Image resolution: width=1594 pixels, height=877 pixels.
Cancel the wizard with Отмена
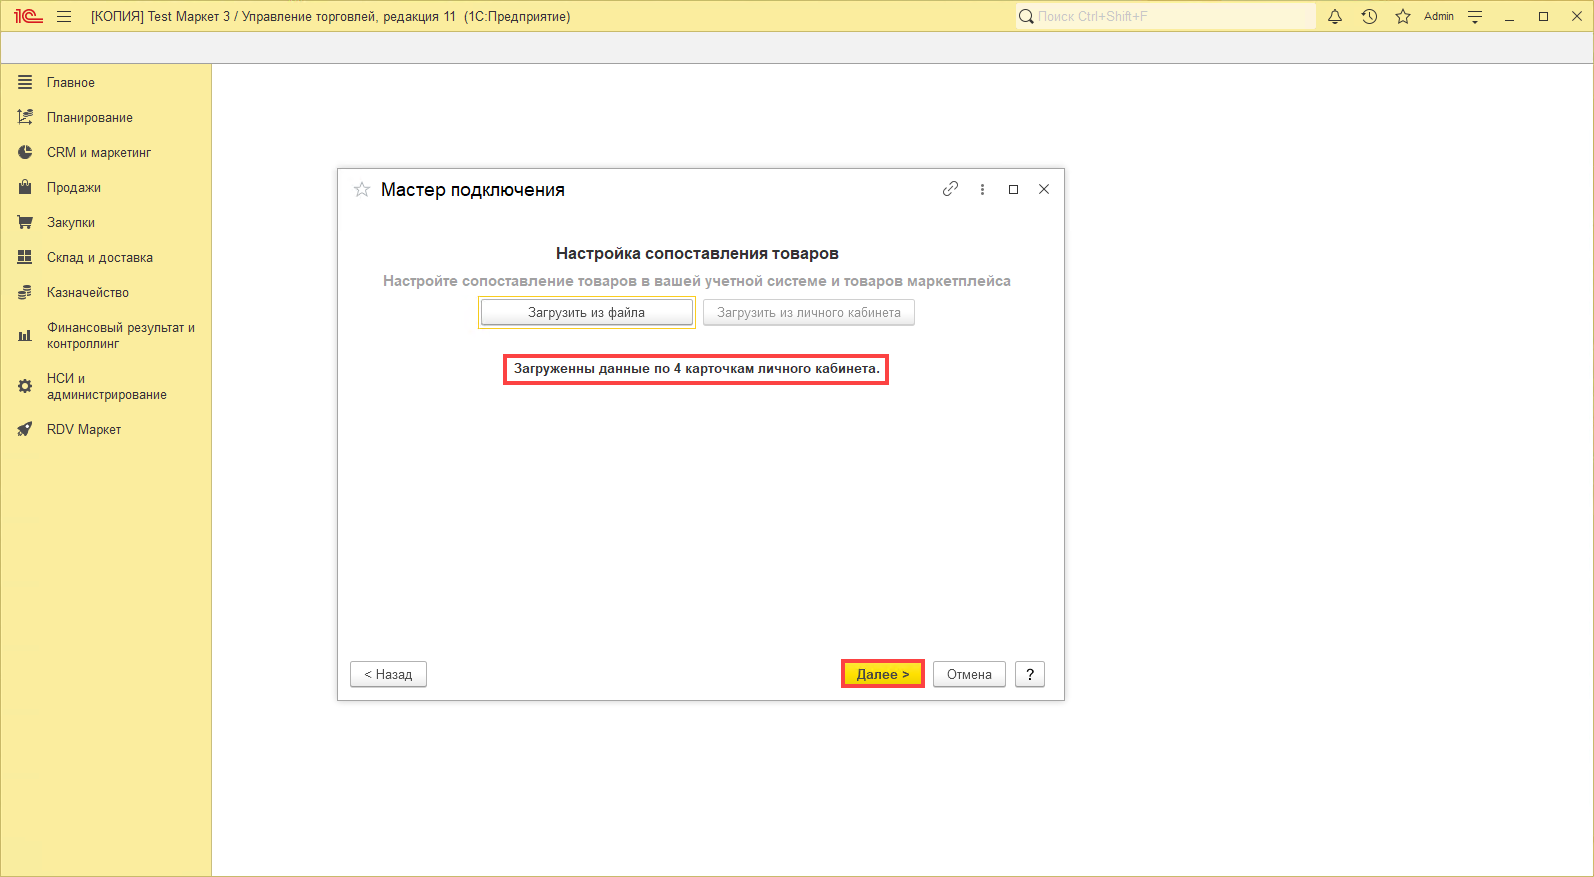(969, 674)
